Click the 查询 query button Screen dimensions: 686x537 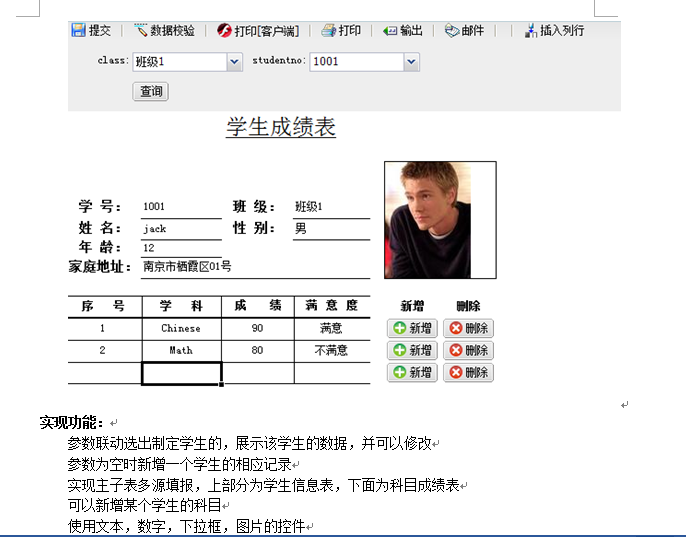[150, 91]
